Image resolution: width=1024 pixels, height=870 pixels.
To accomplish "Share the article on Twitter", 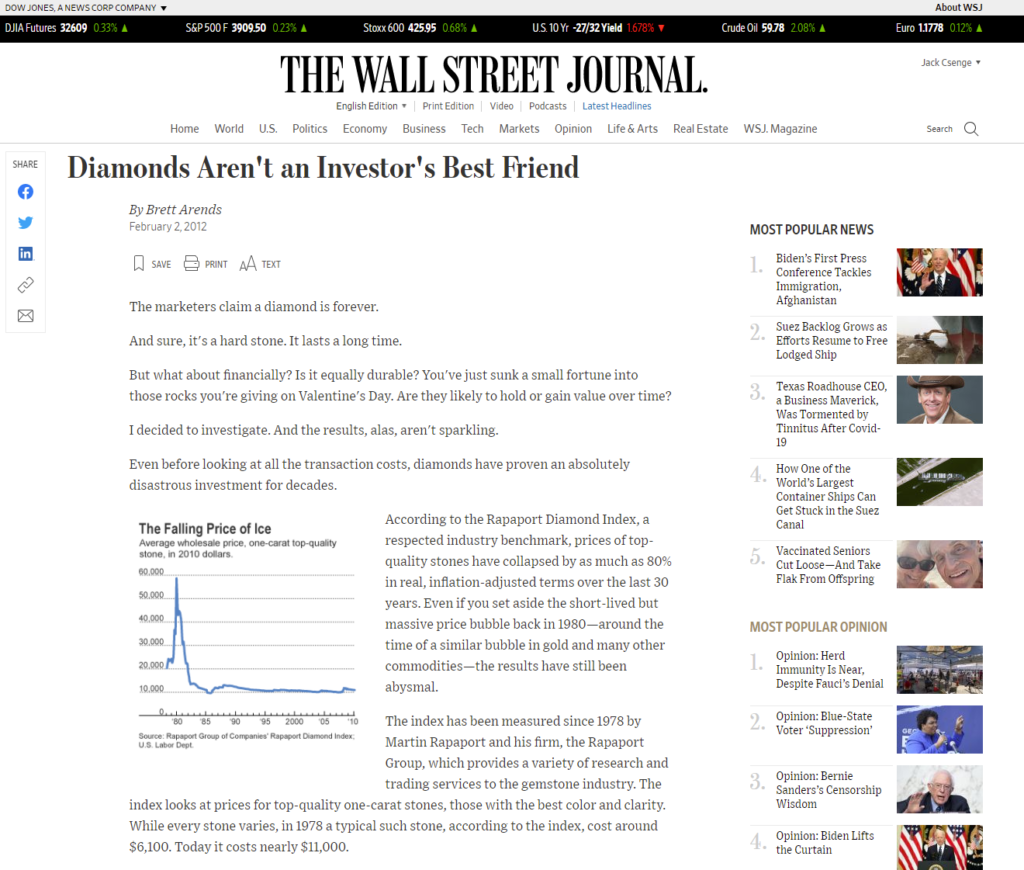I will [25, 223].
